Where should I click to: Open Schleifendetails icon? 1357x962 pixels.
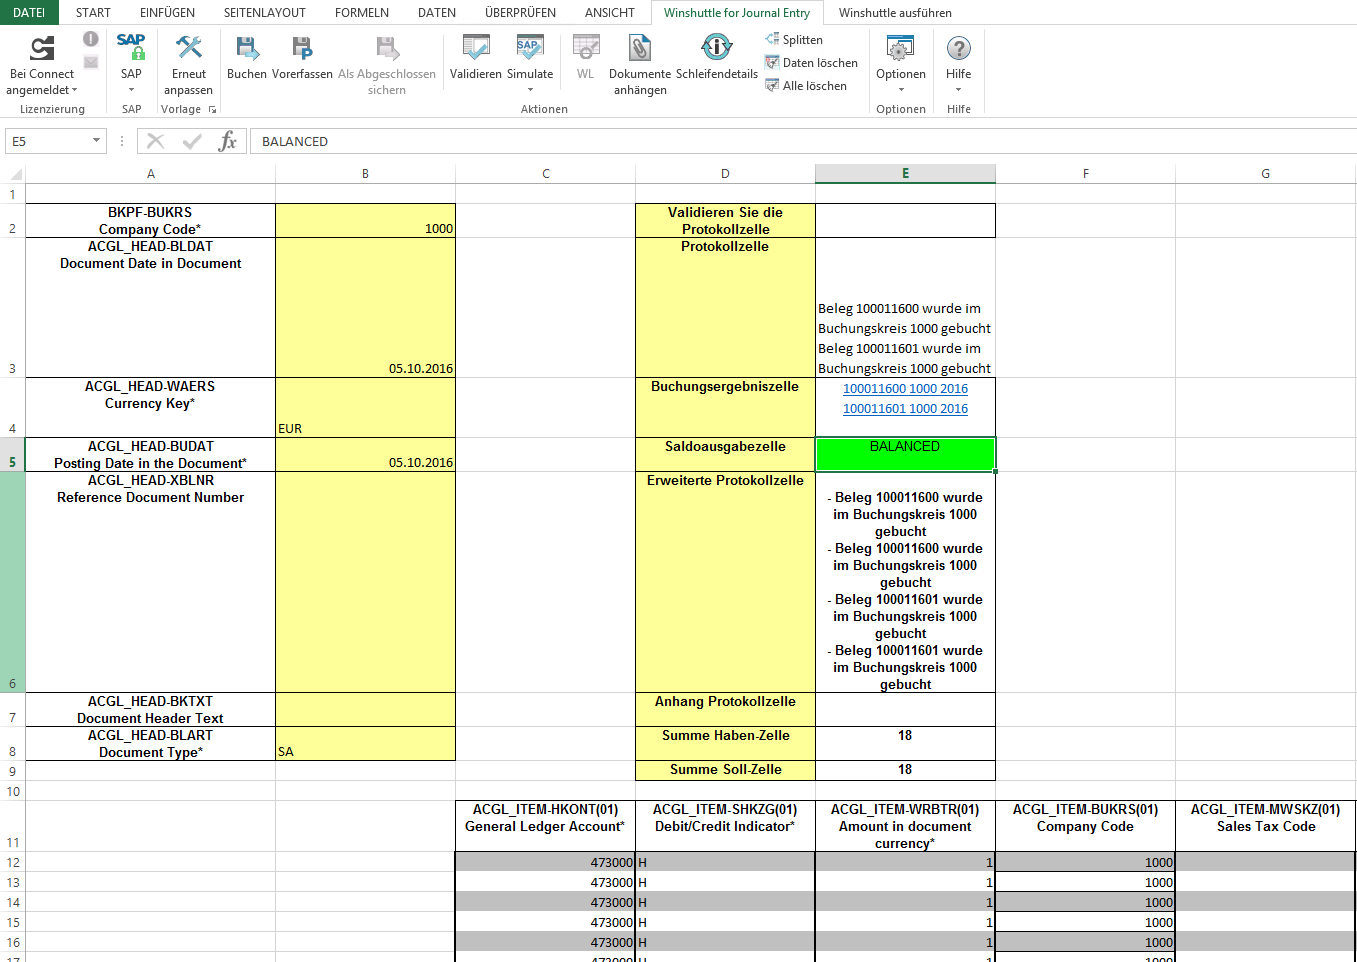point(717,47)
